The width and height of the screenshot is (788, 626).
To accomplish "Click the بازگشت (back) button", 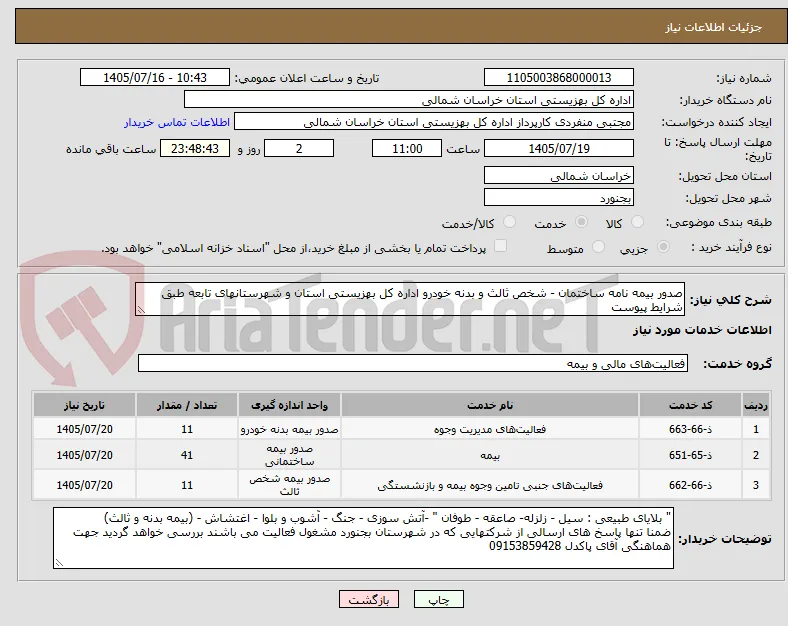I will pyautogui.click(x=369, y=599).
